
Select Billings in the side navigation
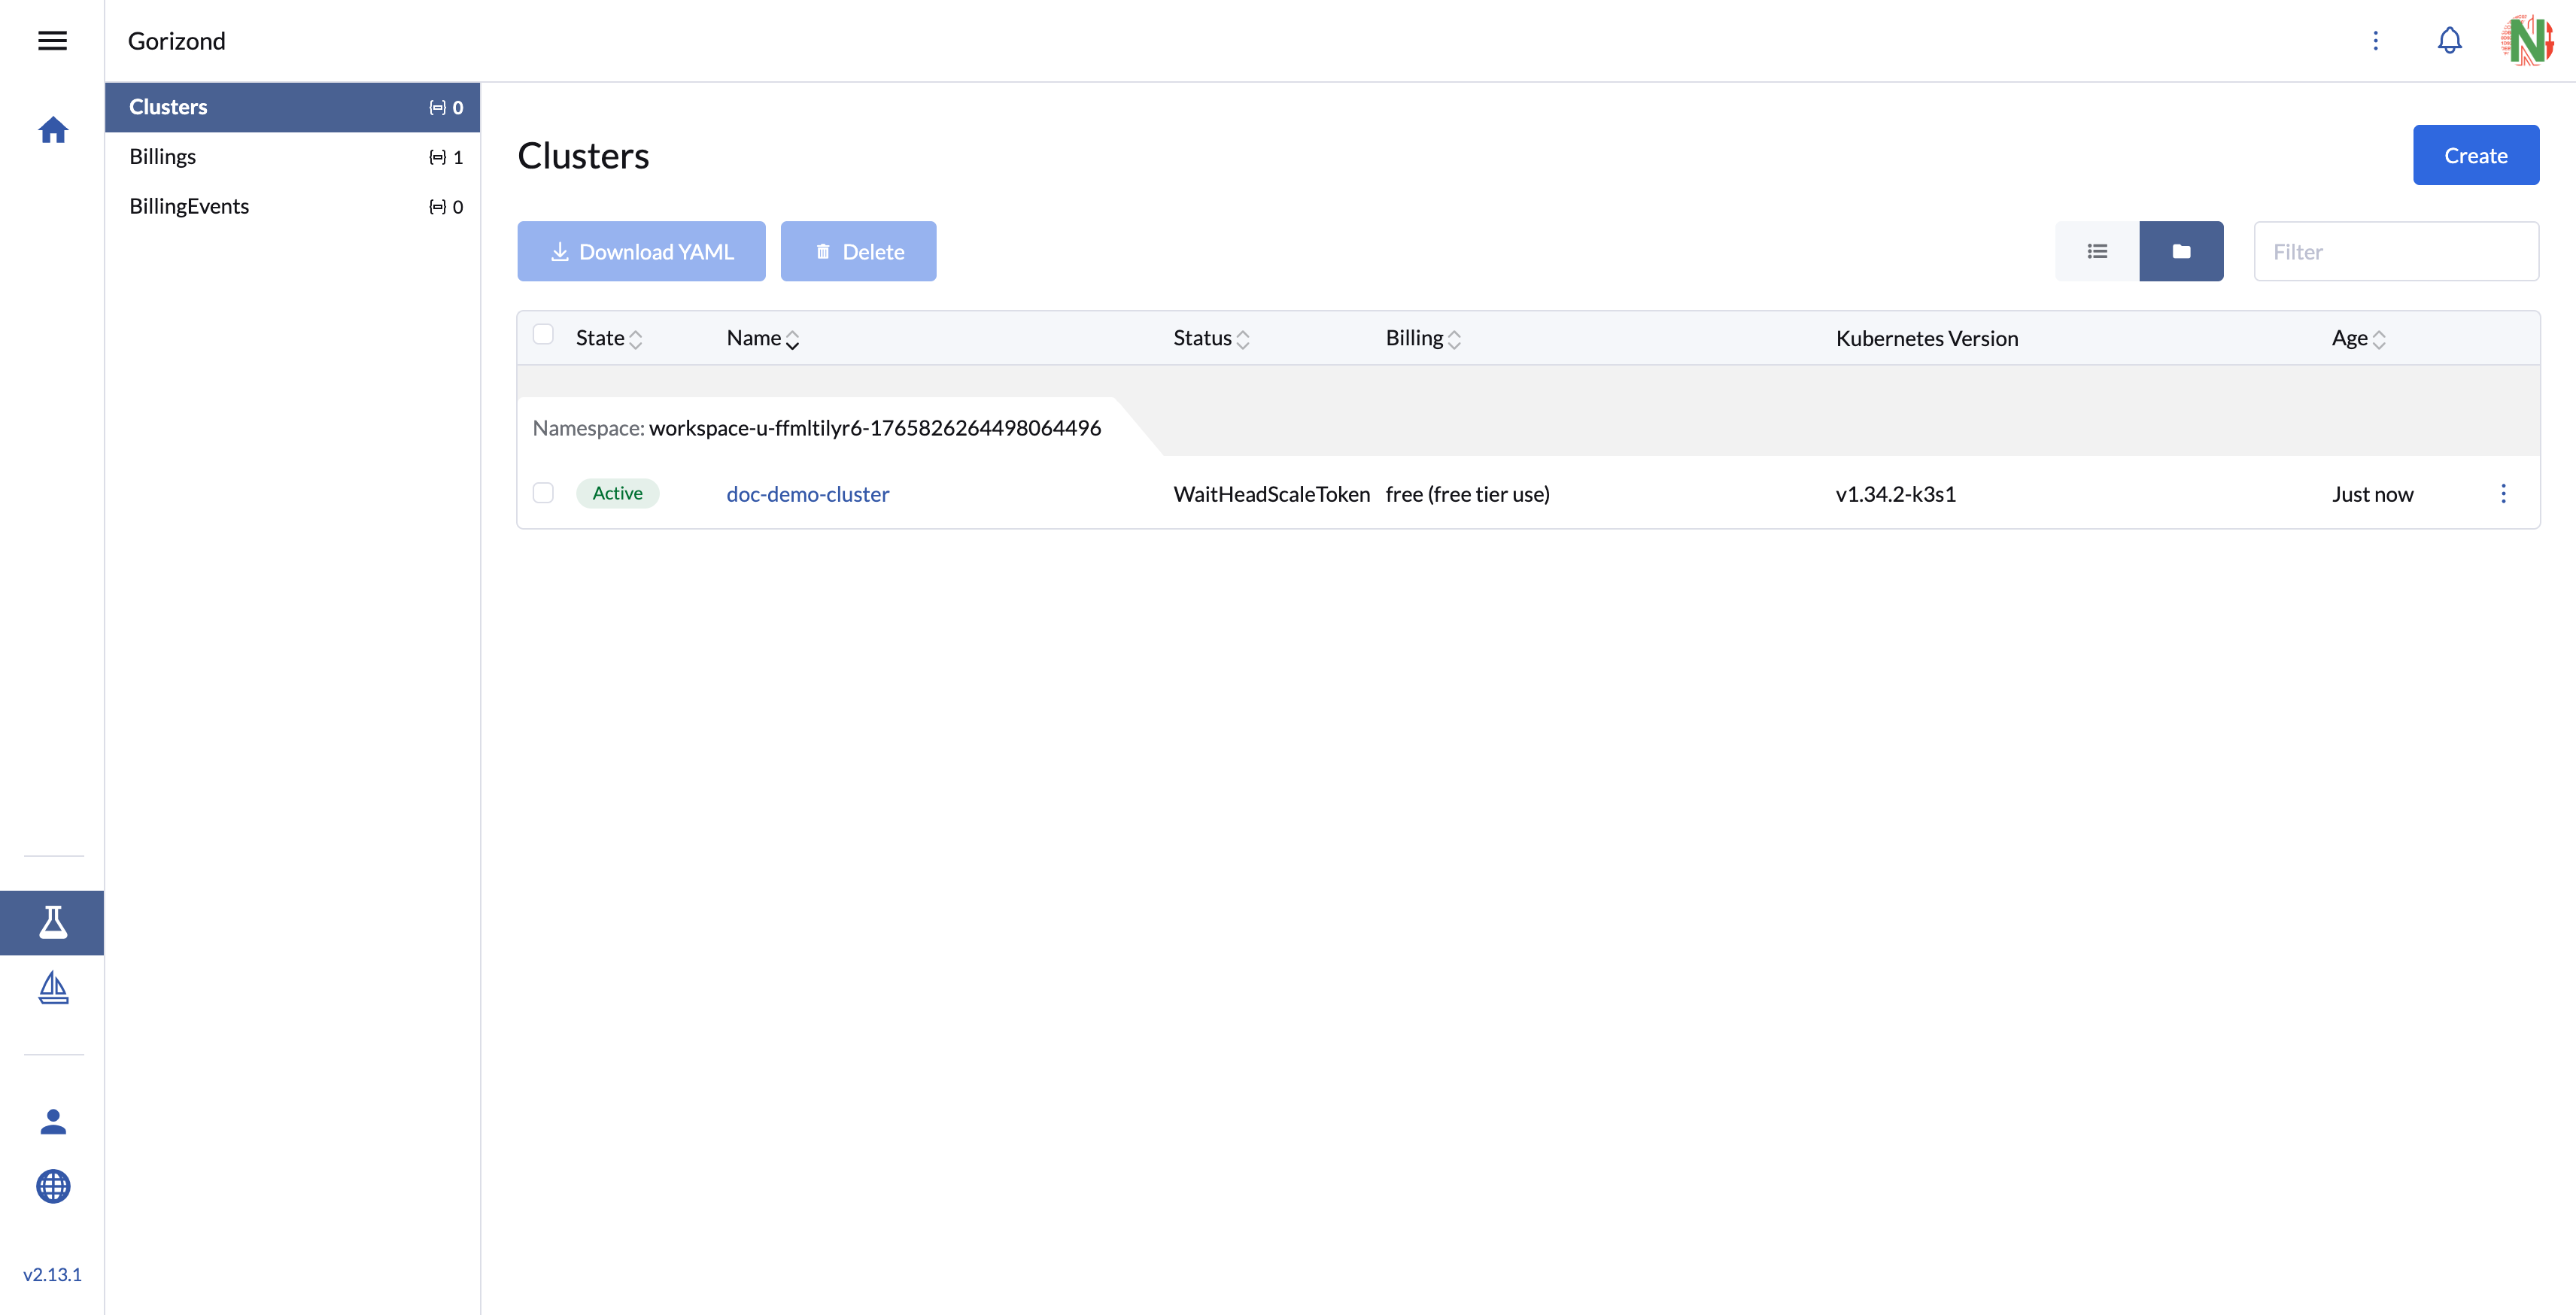point(163,157)
